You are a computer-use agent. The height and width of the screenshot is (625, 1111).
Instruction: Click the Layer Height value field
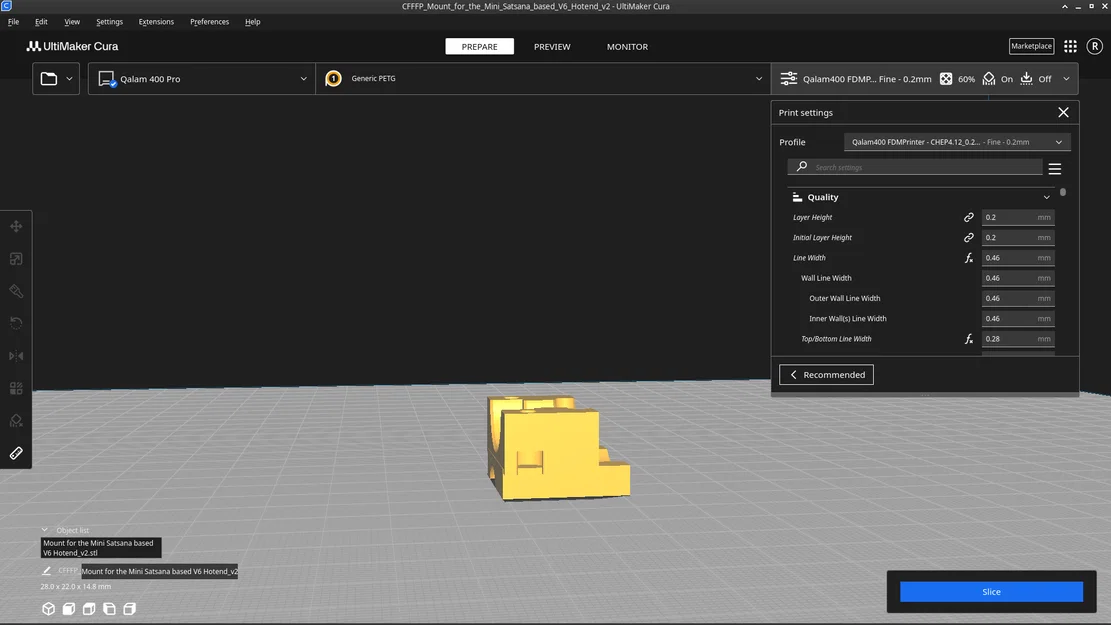coord(1017,218)
